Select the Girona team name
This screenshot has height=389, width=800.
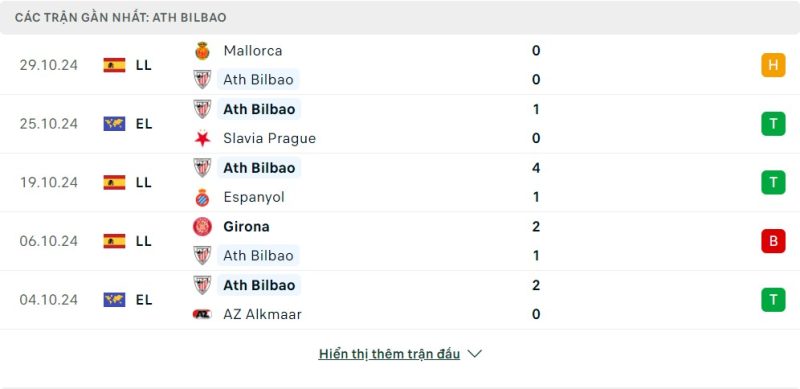pos(246,226)
